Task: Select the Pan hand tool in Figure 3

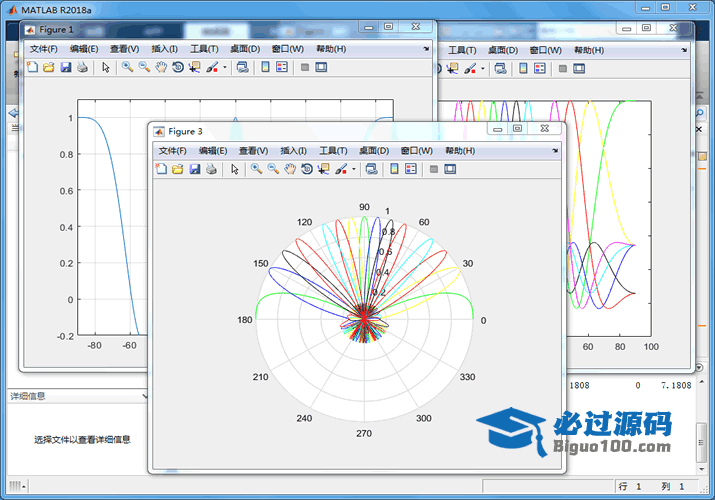Action: click(x=290, y=169)
